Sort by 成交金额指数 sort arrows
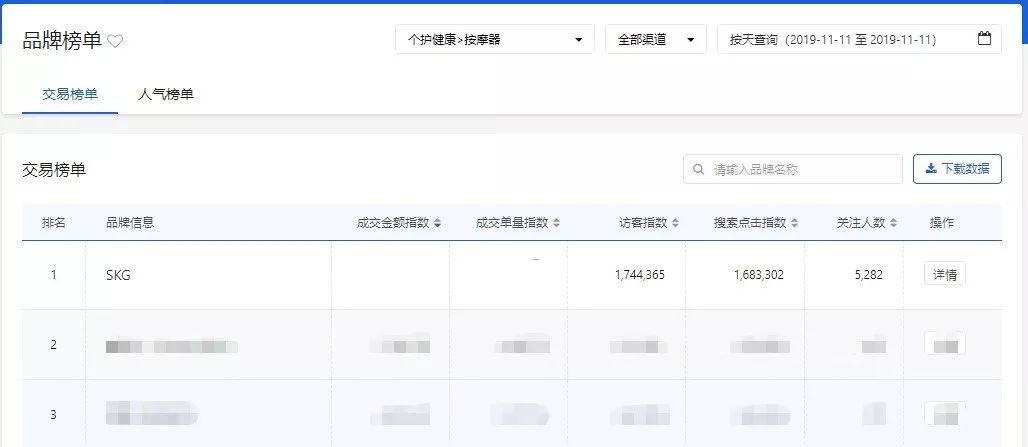 click(437, 223)
